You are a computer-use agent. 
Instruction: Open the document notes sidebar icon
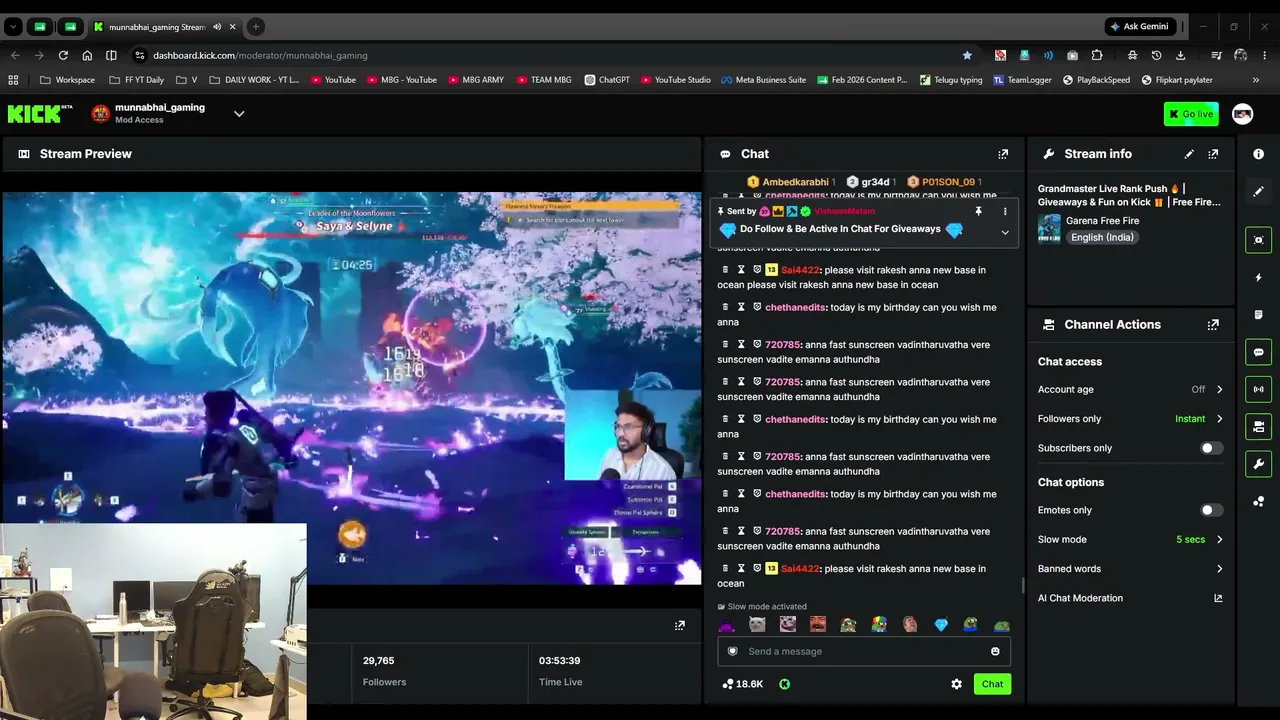click(1258, 315)
